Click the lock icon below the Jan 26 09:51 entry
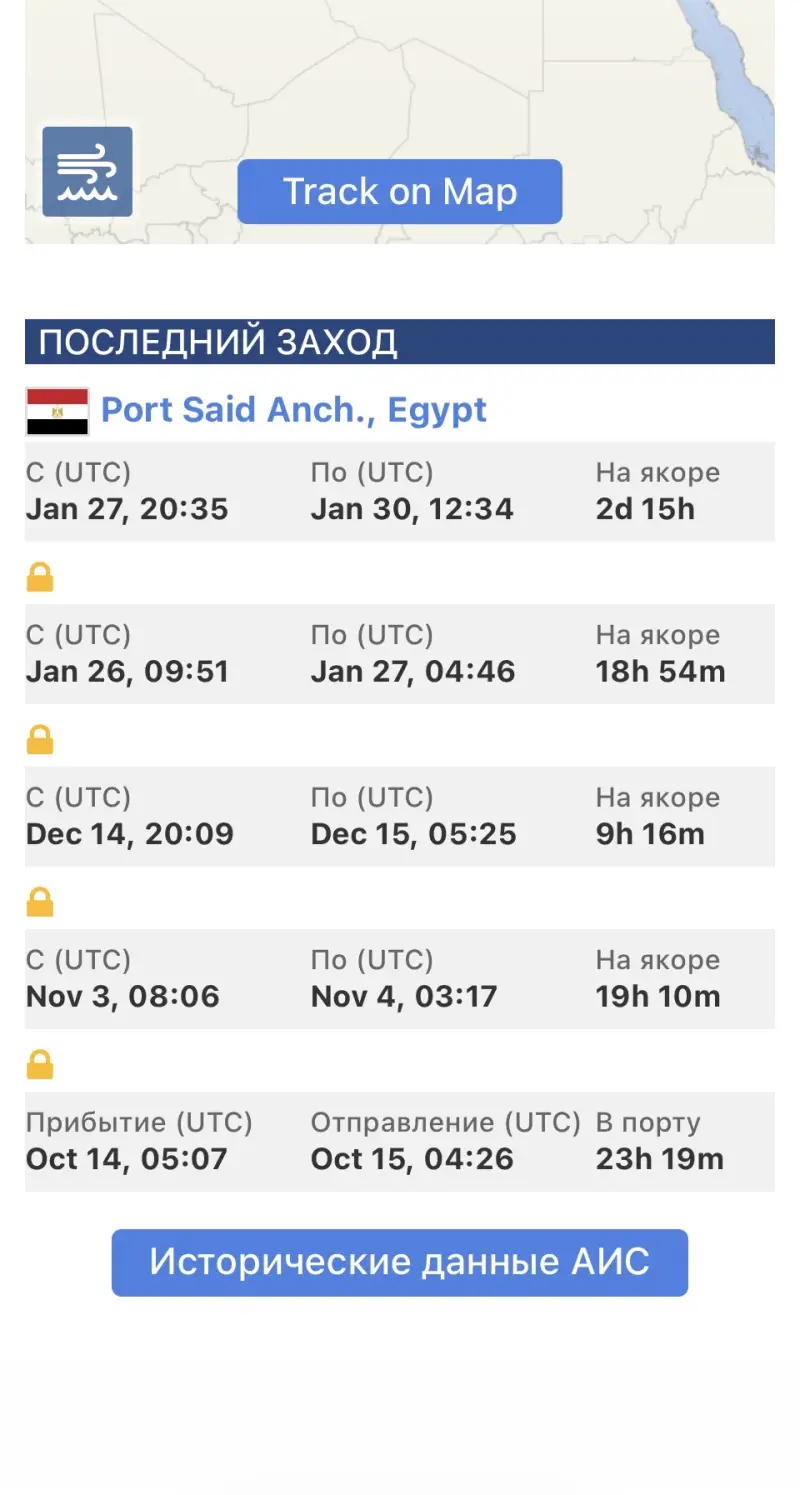The image size is (800, 1495). [40, 740]
